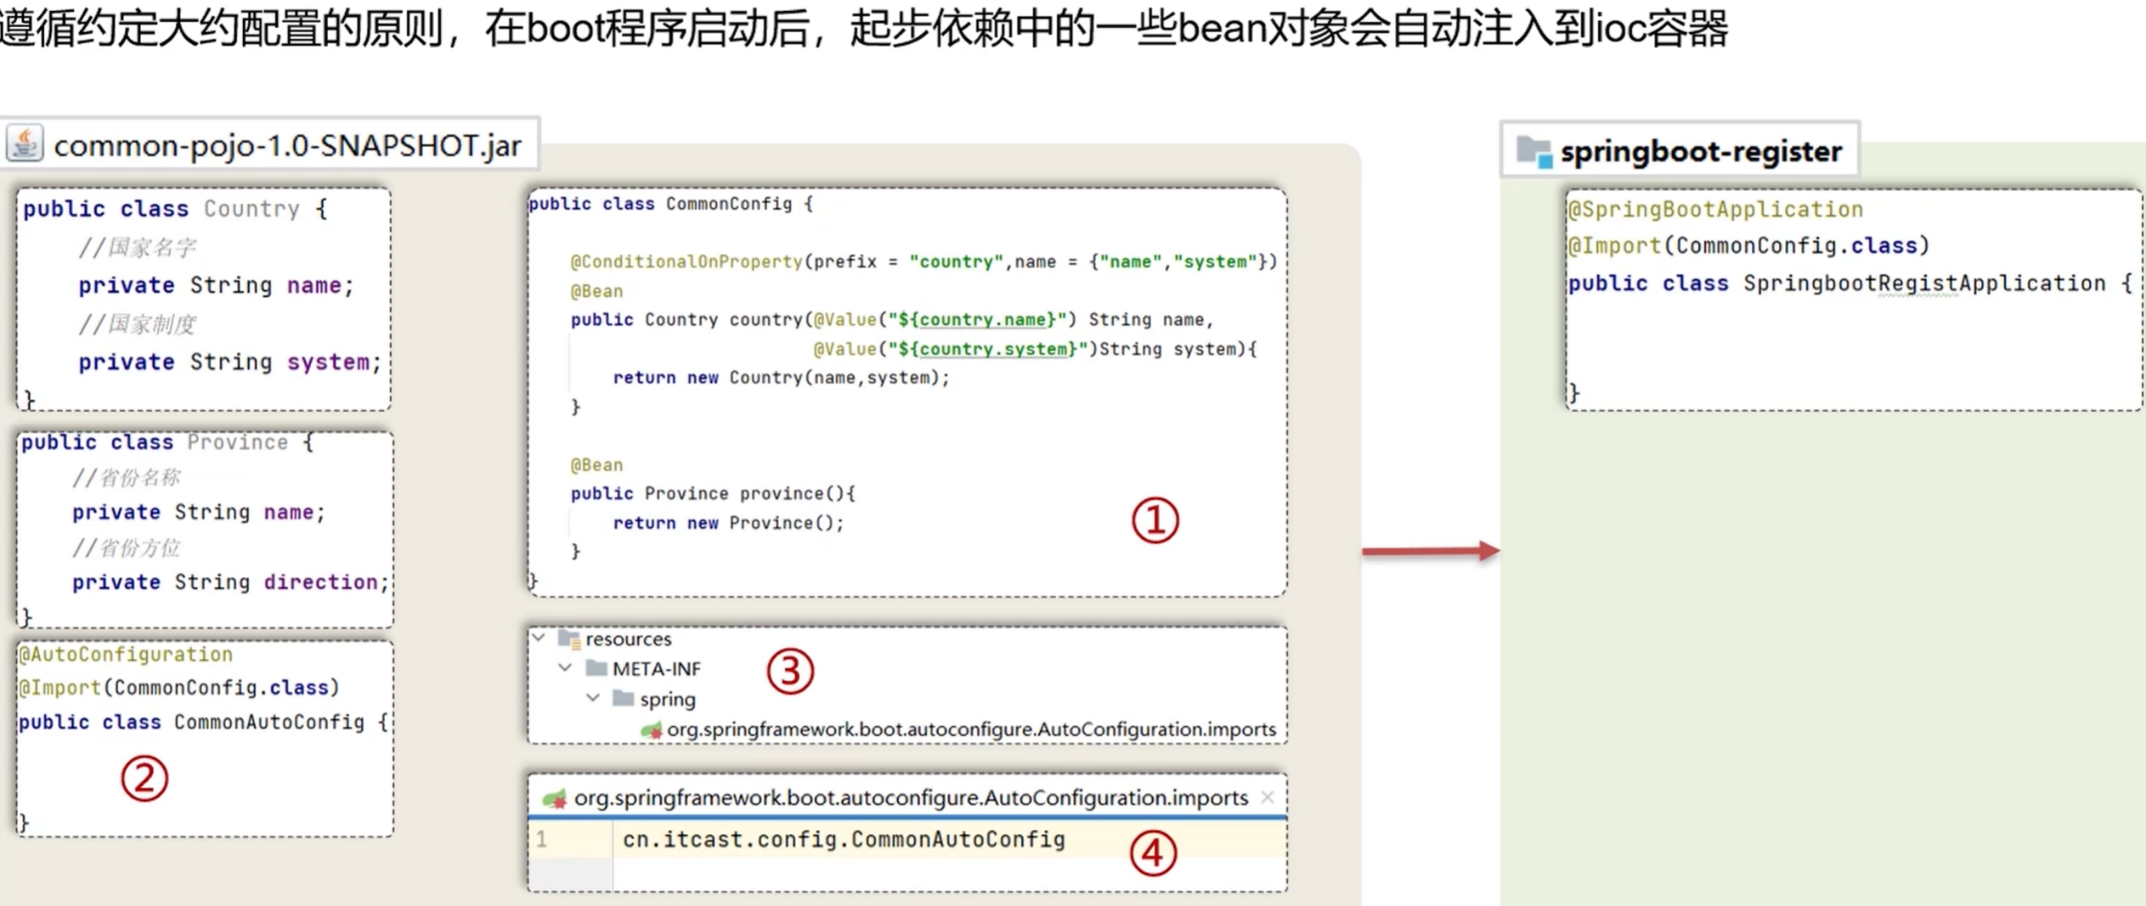Click the circled number 2 marker

pyautogui.click(x=145, y=778)
